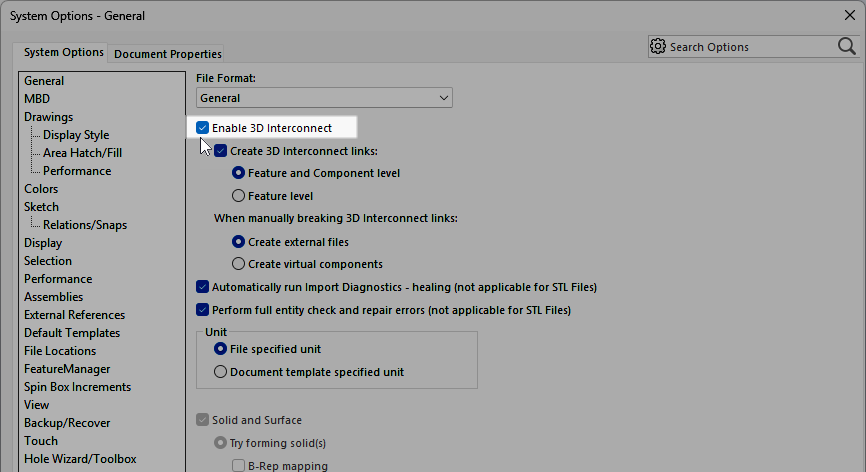
Task: Select MBD category
Action: [x=37, y=99]
